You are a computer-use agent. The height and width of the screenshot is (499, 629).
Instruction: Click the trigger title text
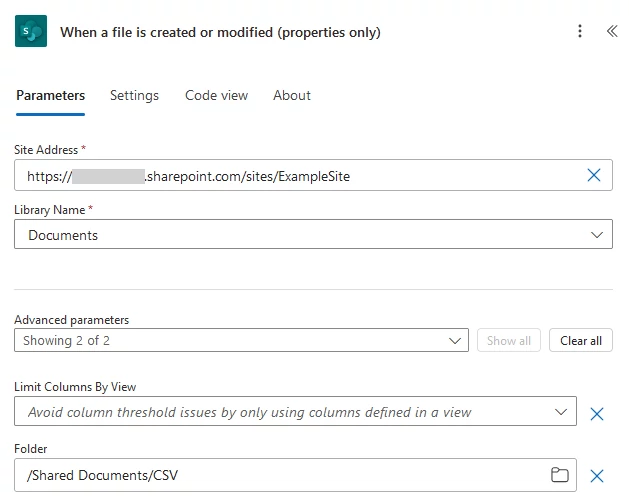pos(220,32)
